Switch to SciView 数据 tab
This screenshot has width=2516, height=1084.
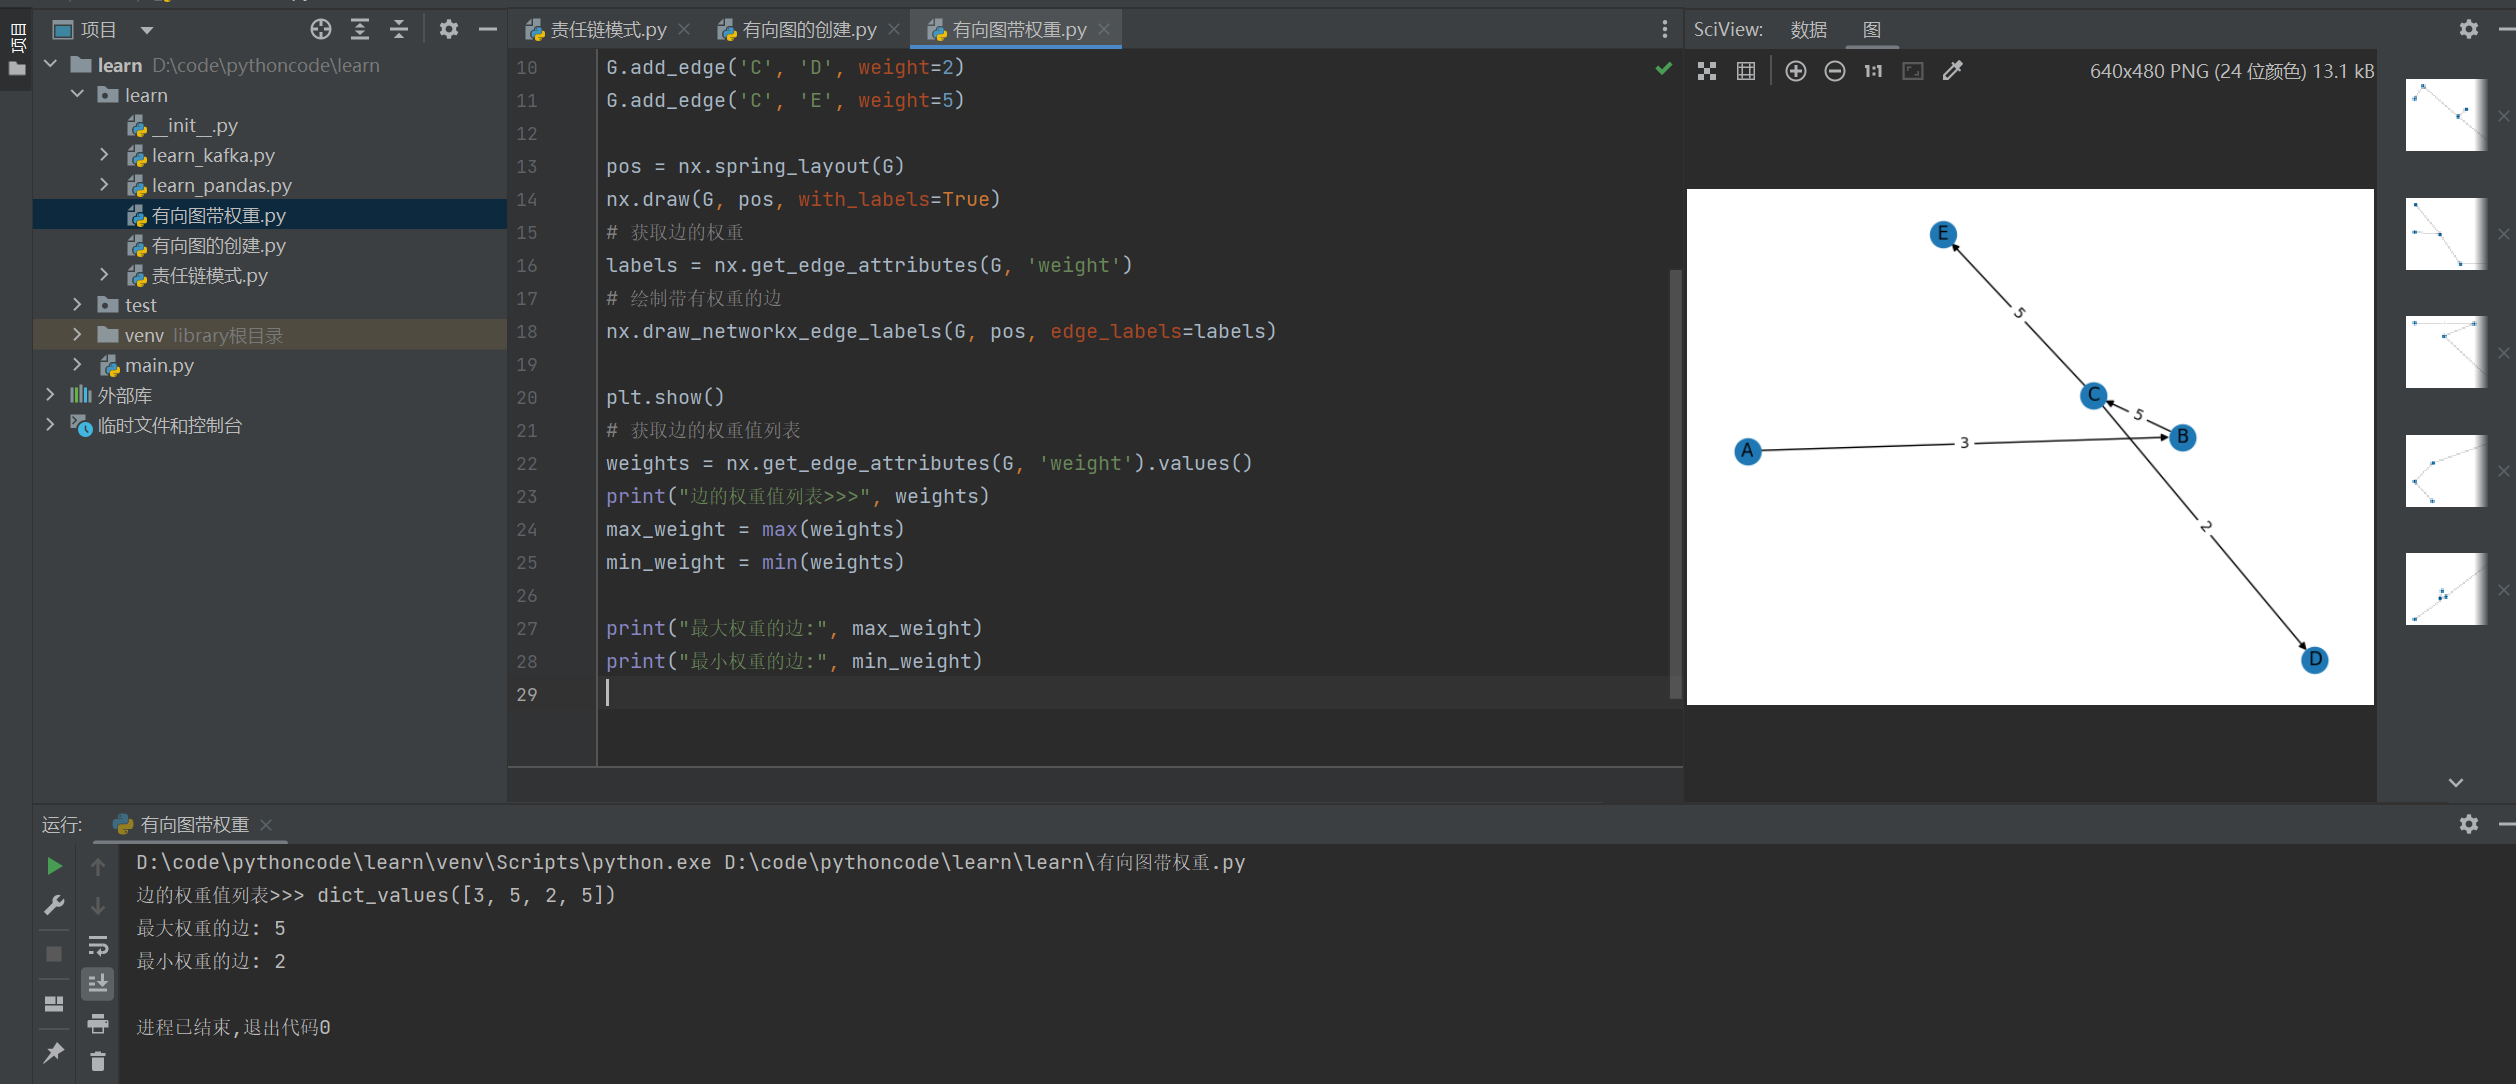[1808, 30]
